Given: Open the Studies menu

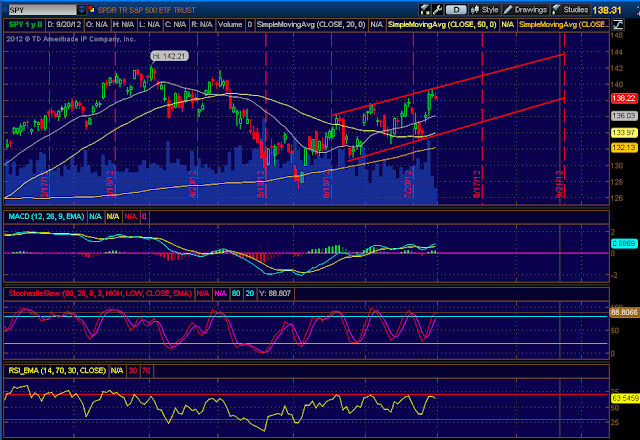Looking at the screenshot, I should [x=570, y=10].
